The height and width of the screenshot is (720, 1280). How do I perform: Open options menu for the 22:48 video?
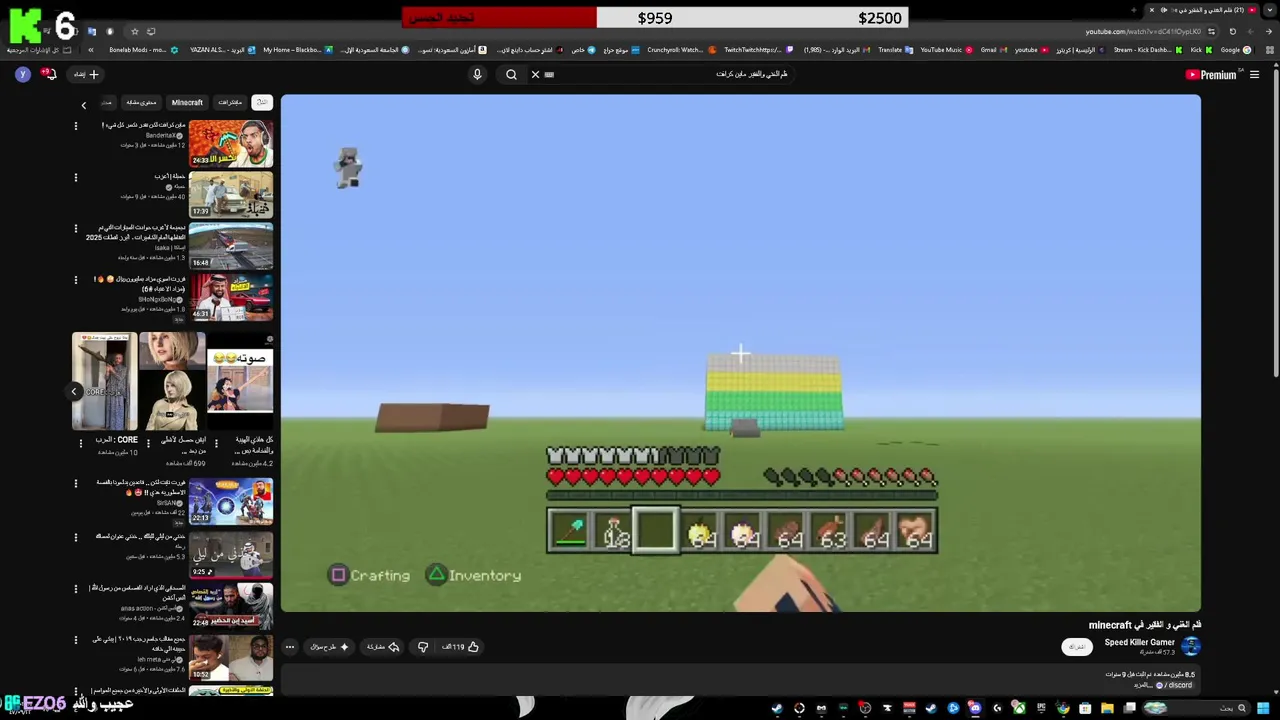pyautogui.click(x=75, y=588)
